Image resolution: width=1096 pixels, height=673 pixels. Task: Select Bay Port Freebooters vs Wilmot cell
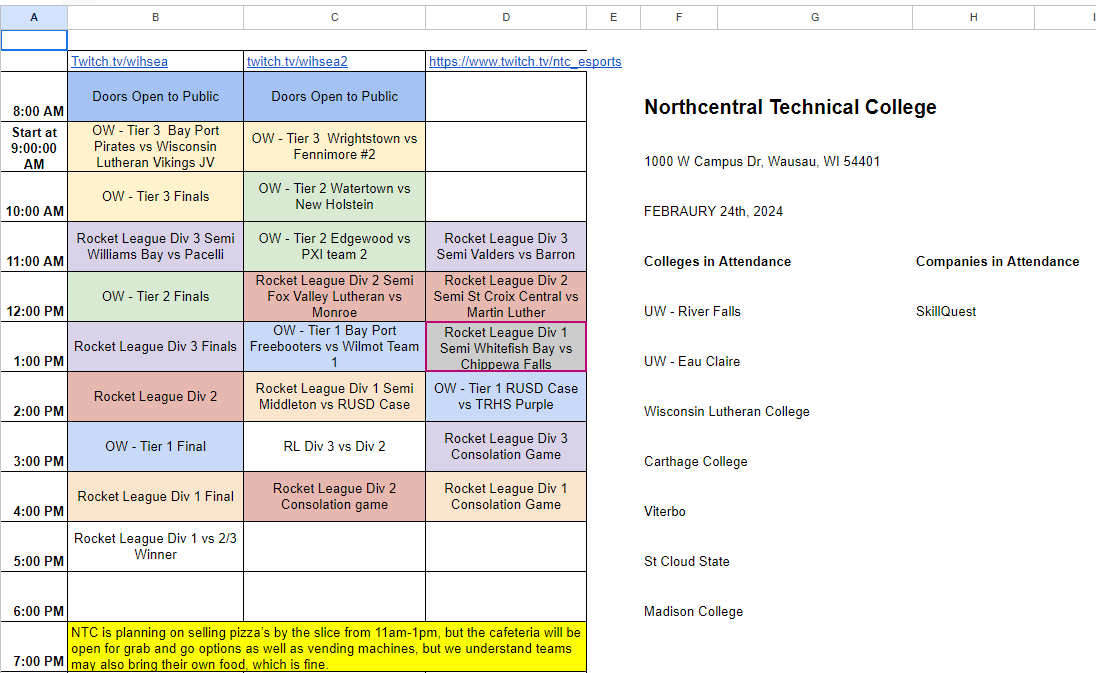[334, 347]
